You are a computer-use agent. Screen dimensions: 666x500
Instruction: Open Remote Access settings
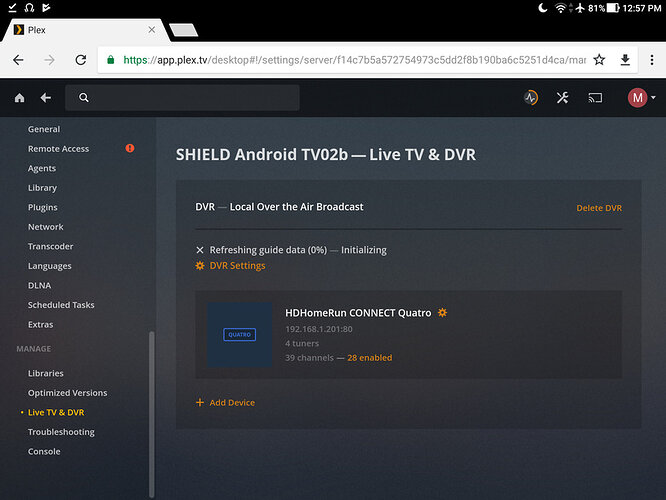(x=59, y=149)
